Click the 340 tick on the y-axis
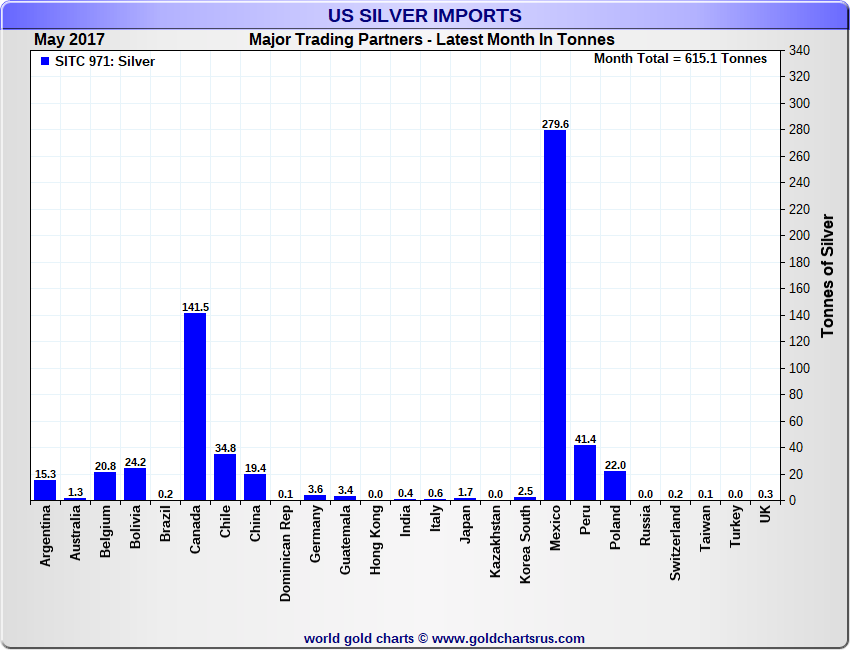This screenshot has height=650, width=850. [x=799, y=50]
